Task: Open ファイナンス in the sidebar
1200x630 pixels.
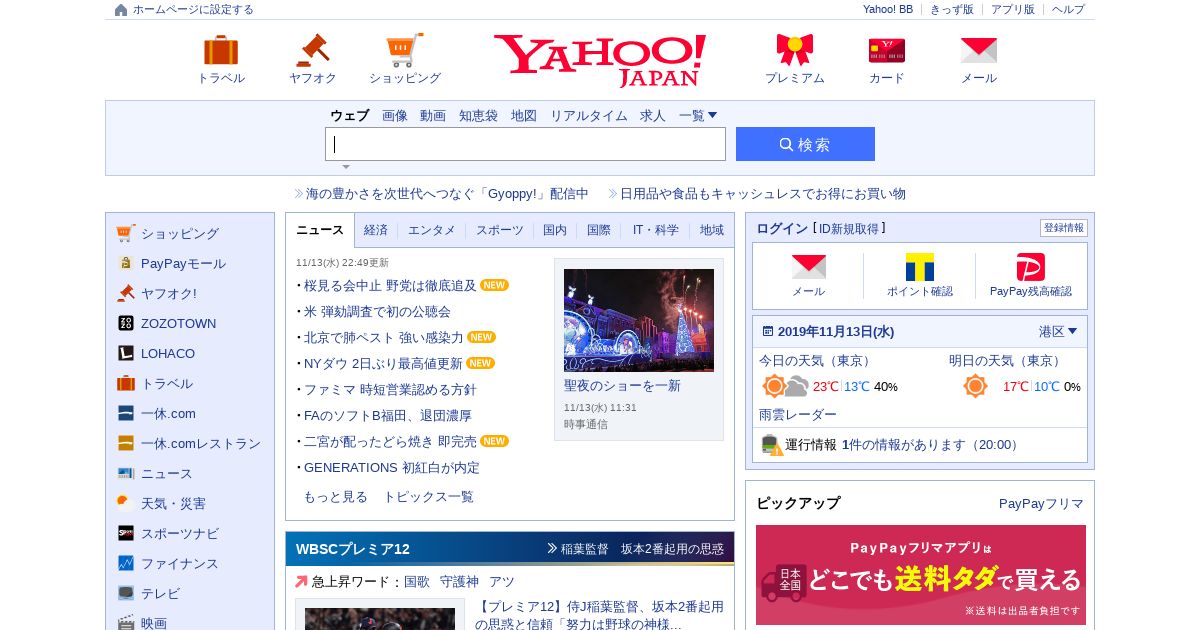Action: (180, 563)
